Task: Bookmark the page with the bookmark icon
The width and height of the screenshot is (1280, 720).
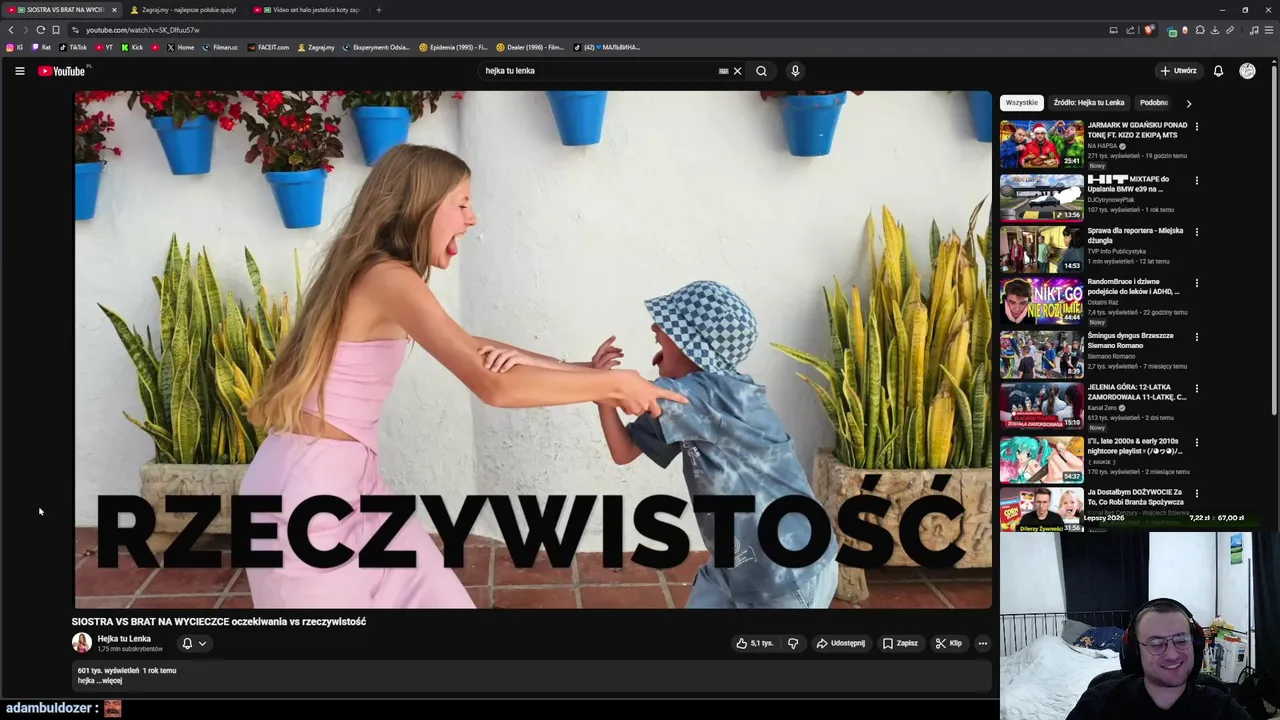Action: coord(56,30)
